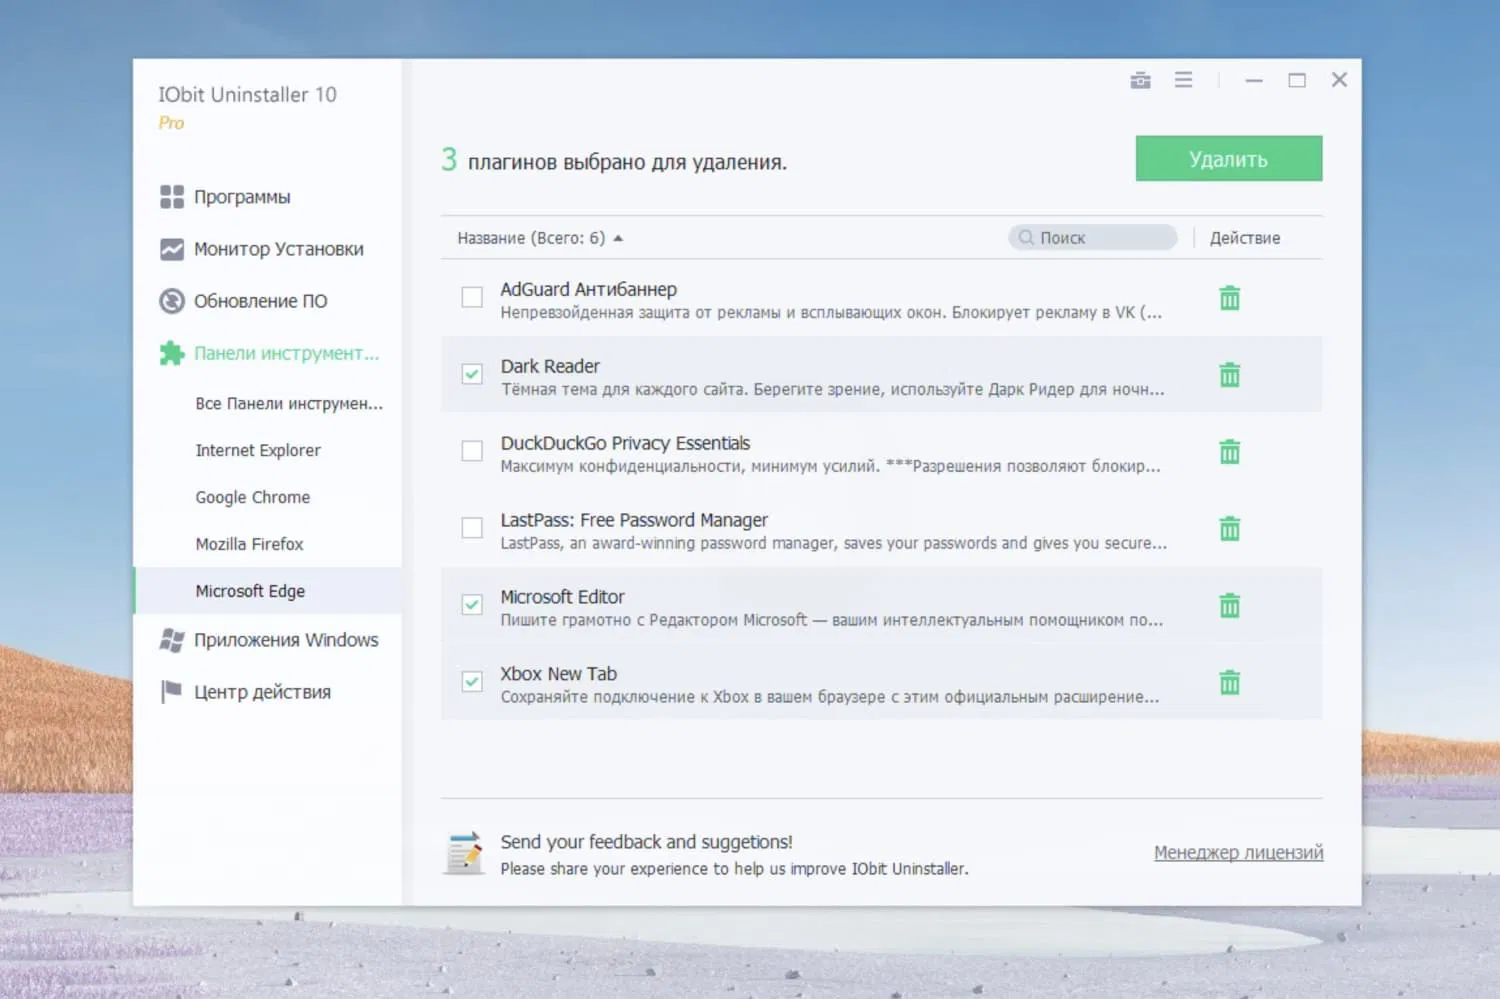
Task: Check the DuckDuckGo Privacy Essentials checkbox
Action: point(471,450)
